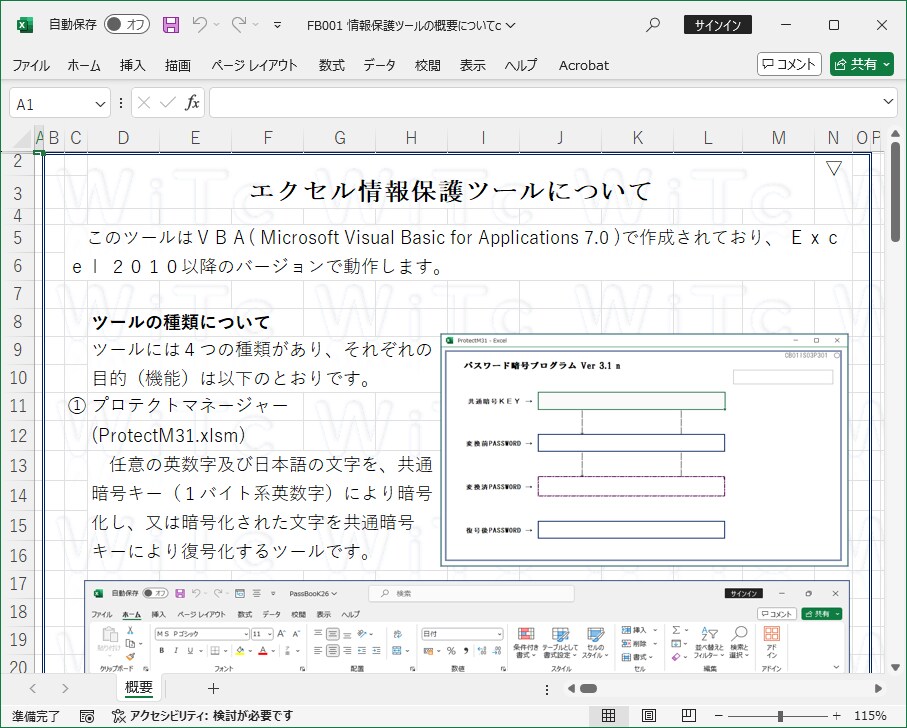
Task: Switch to Page Layout view icon
Action: coord(648,715)
